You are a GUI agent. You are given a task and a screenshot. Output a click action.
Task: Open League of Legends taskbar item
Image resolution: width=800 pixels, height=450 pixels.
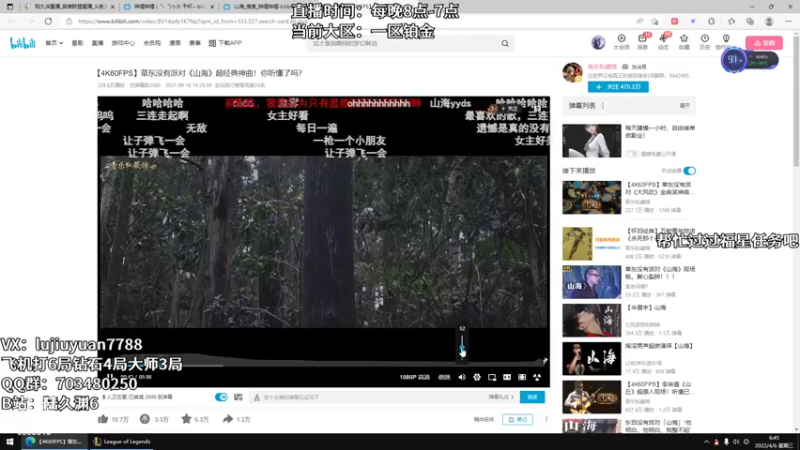[x=122, y=442]
